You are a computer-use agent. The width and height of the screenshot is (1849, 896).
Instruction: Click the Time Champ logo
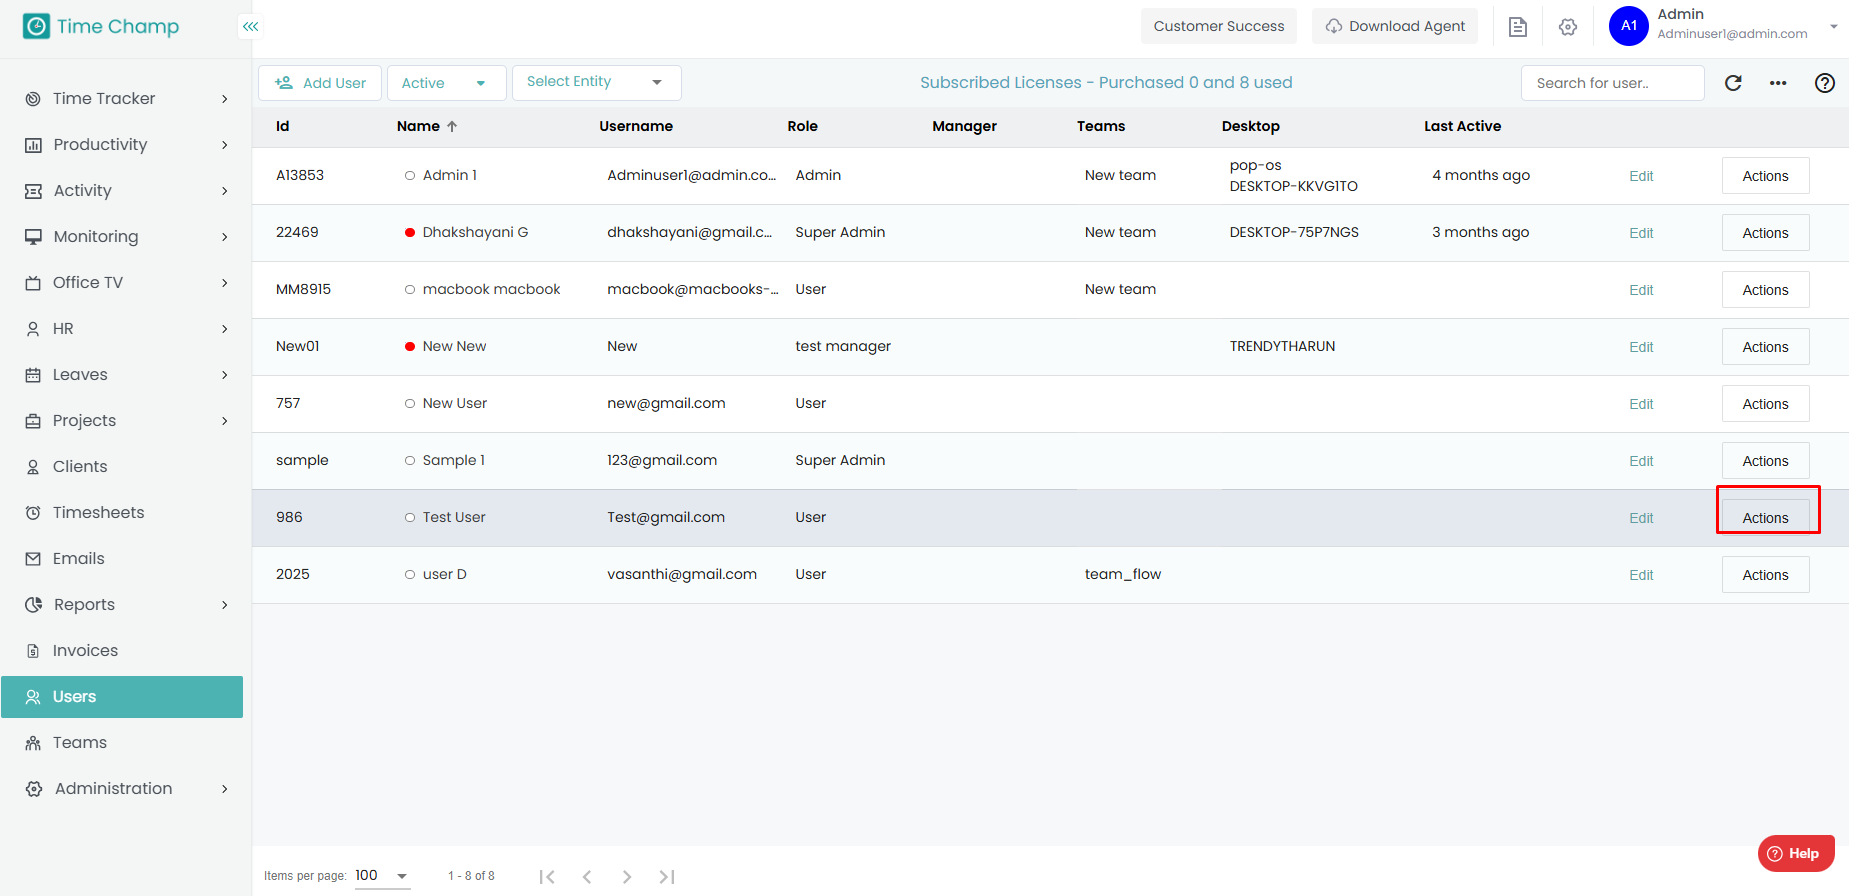[101, 27]
